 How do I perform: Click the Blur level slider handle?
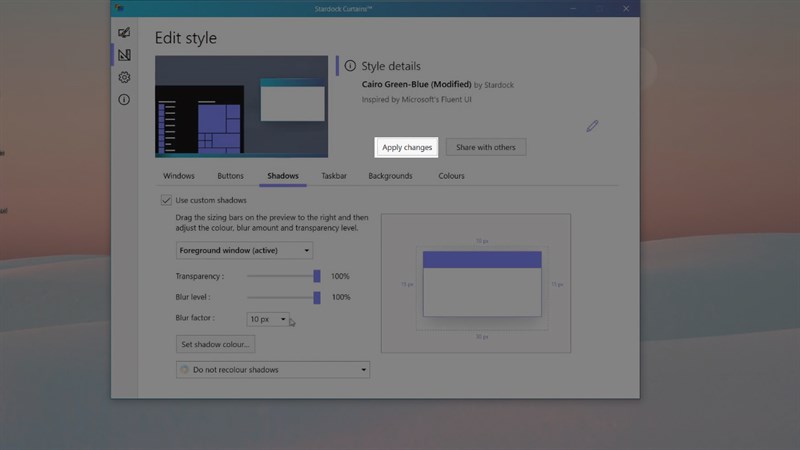317,297
